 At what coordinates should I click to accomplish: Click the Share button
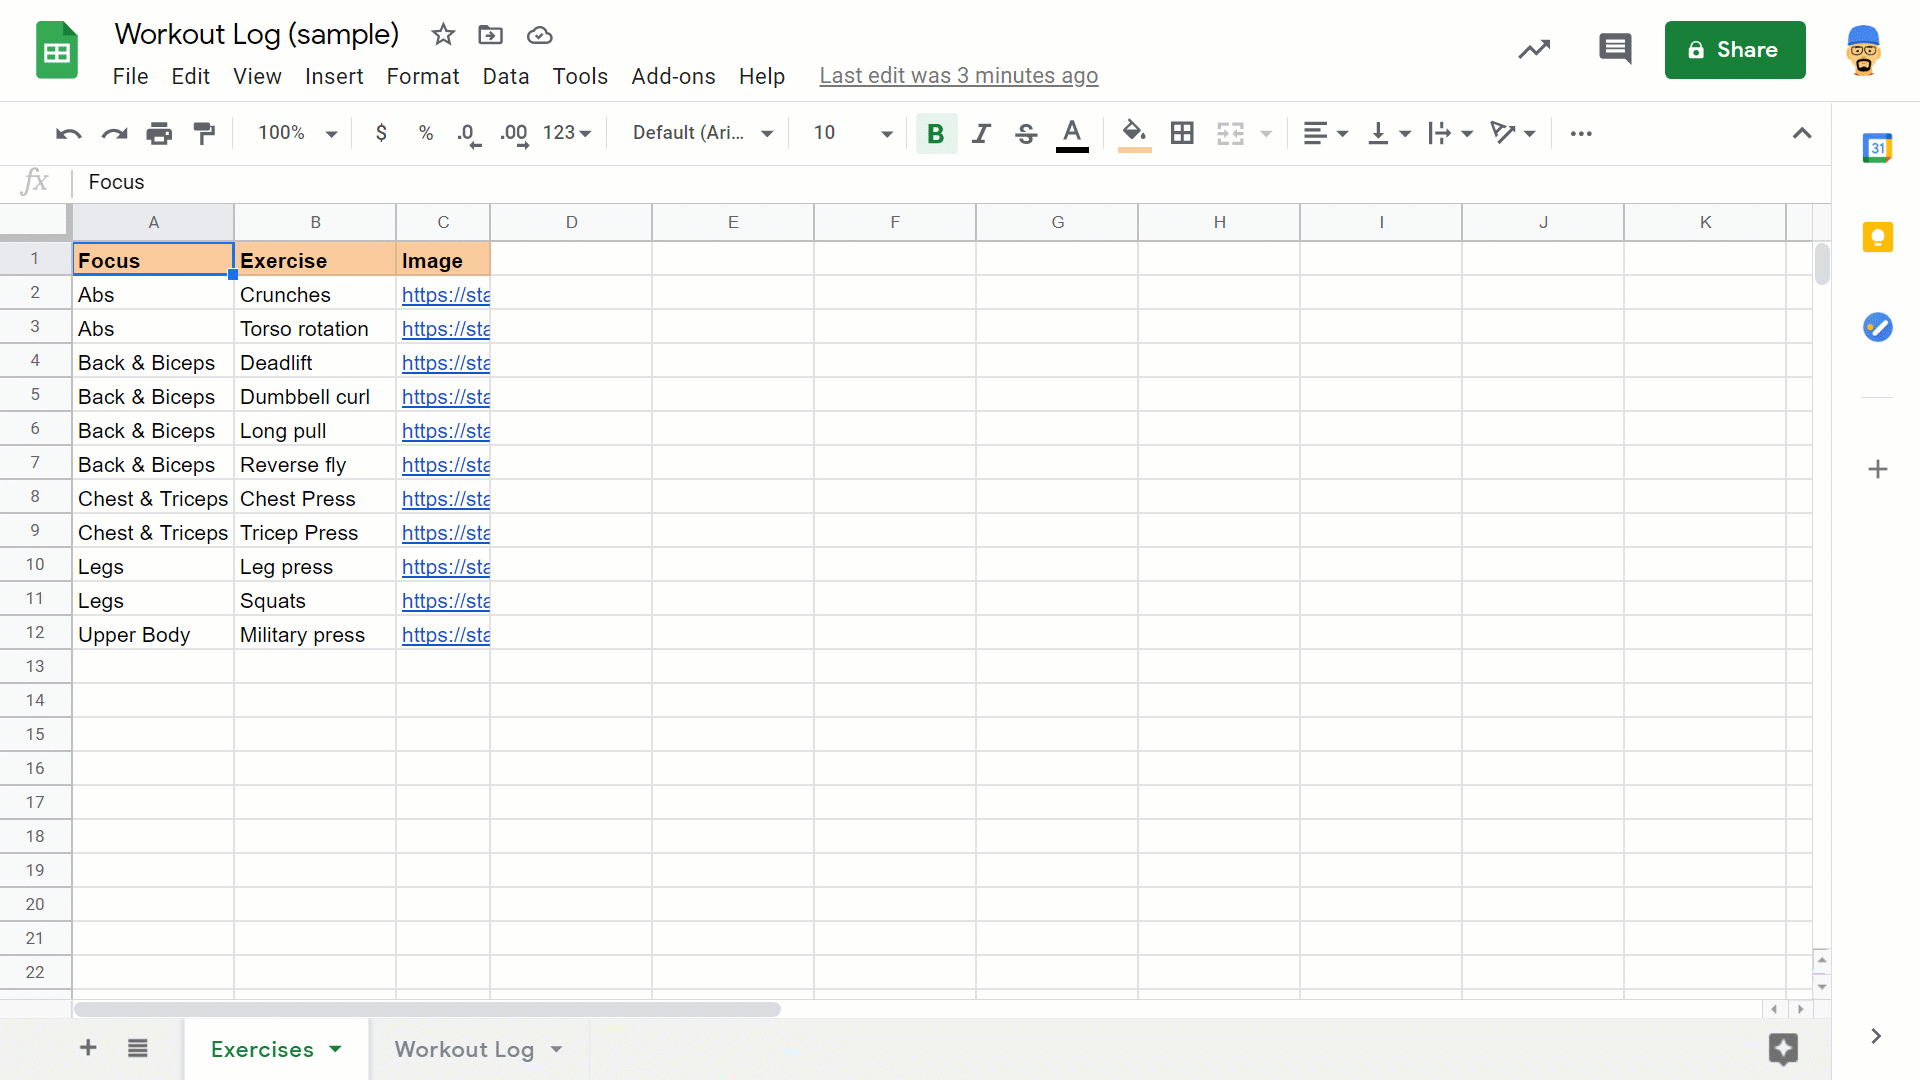[1735, 50]
